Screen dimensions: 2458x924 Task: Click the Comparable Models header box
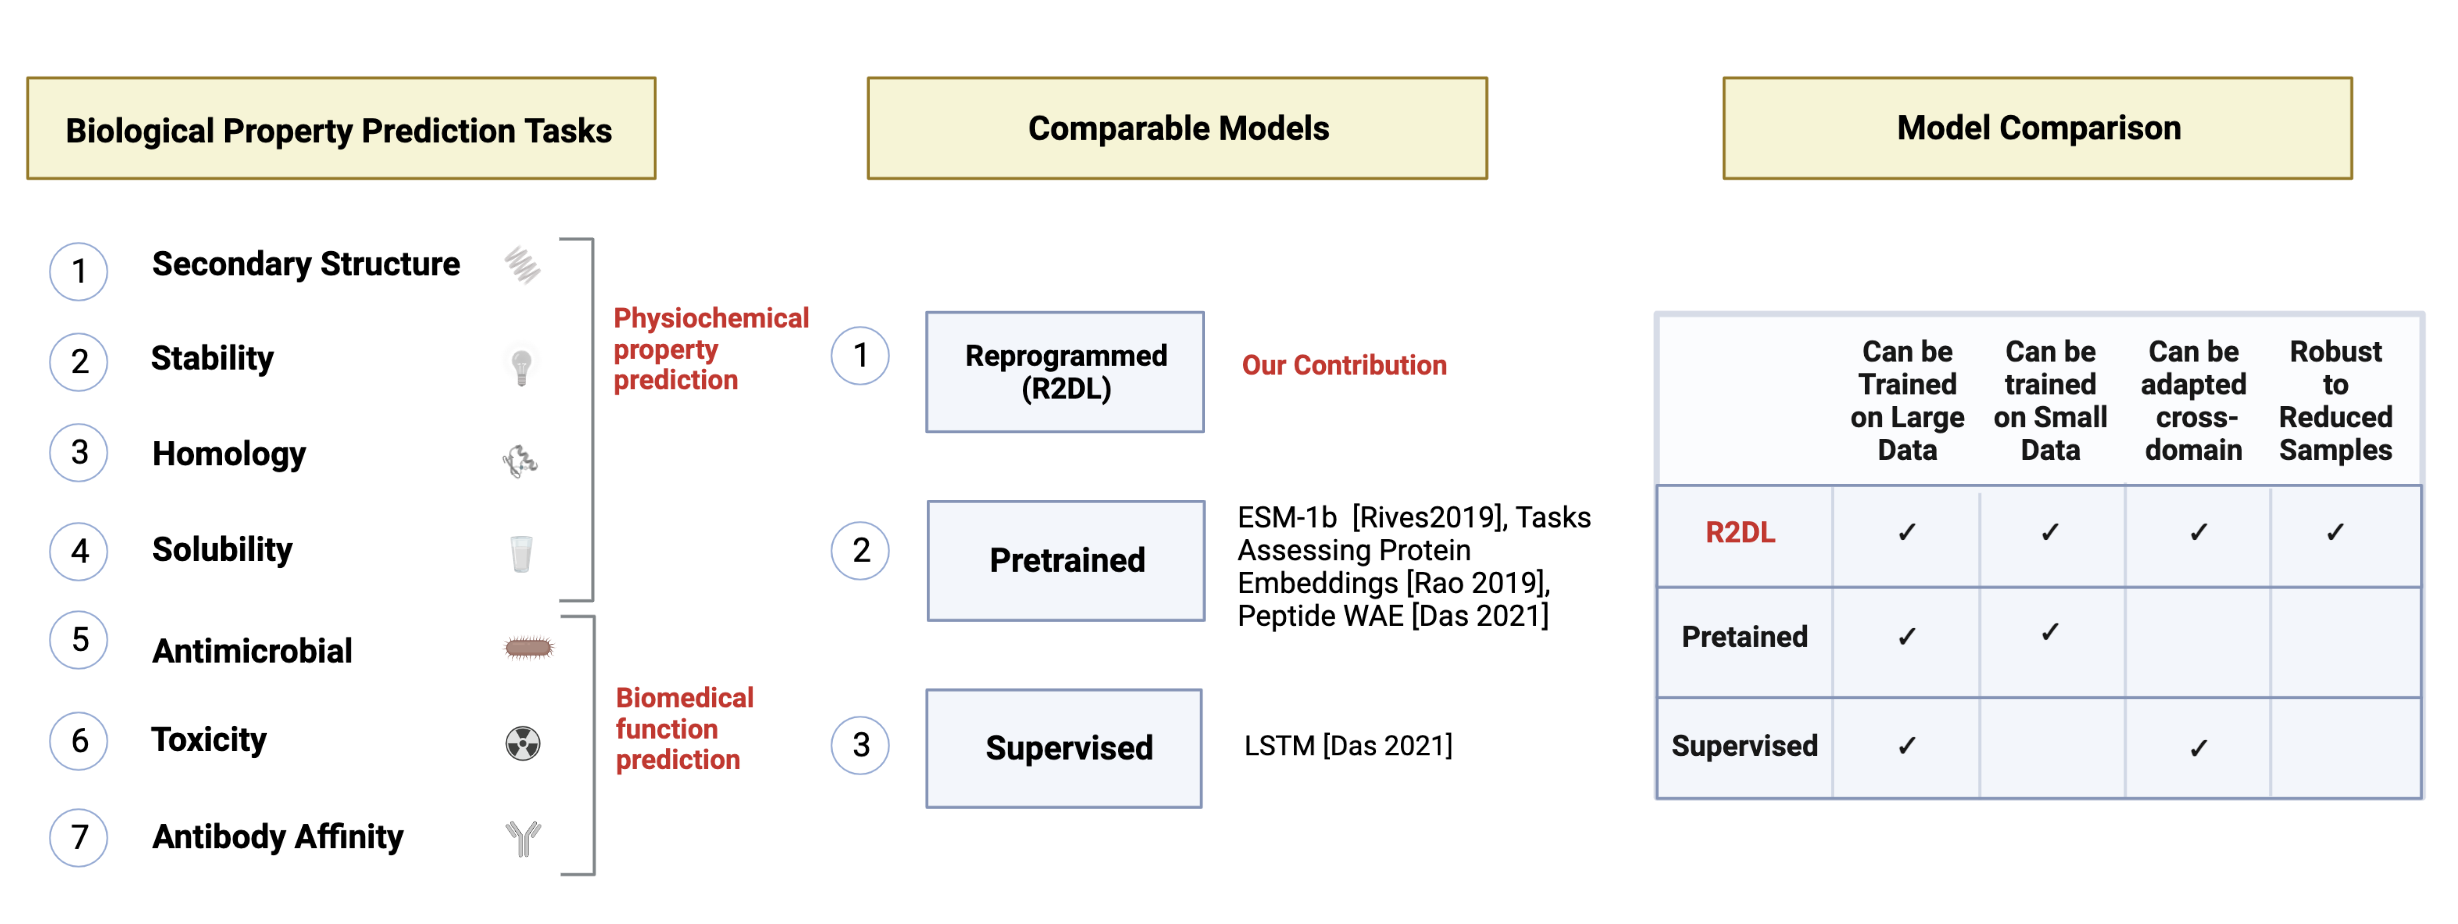(1178, 128)
